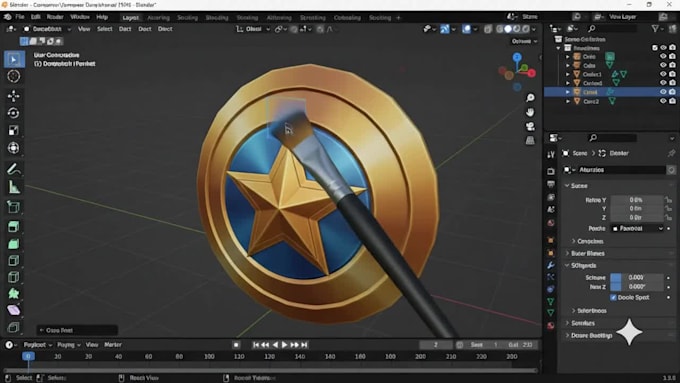Open the Select menu in viewport header
This screenshot has width=680, height=383.
coord(105,29)
